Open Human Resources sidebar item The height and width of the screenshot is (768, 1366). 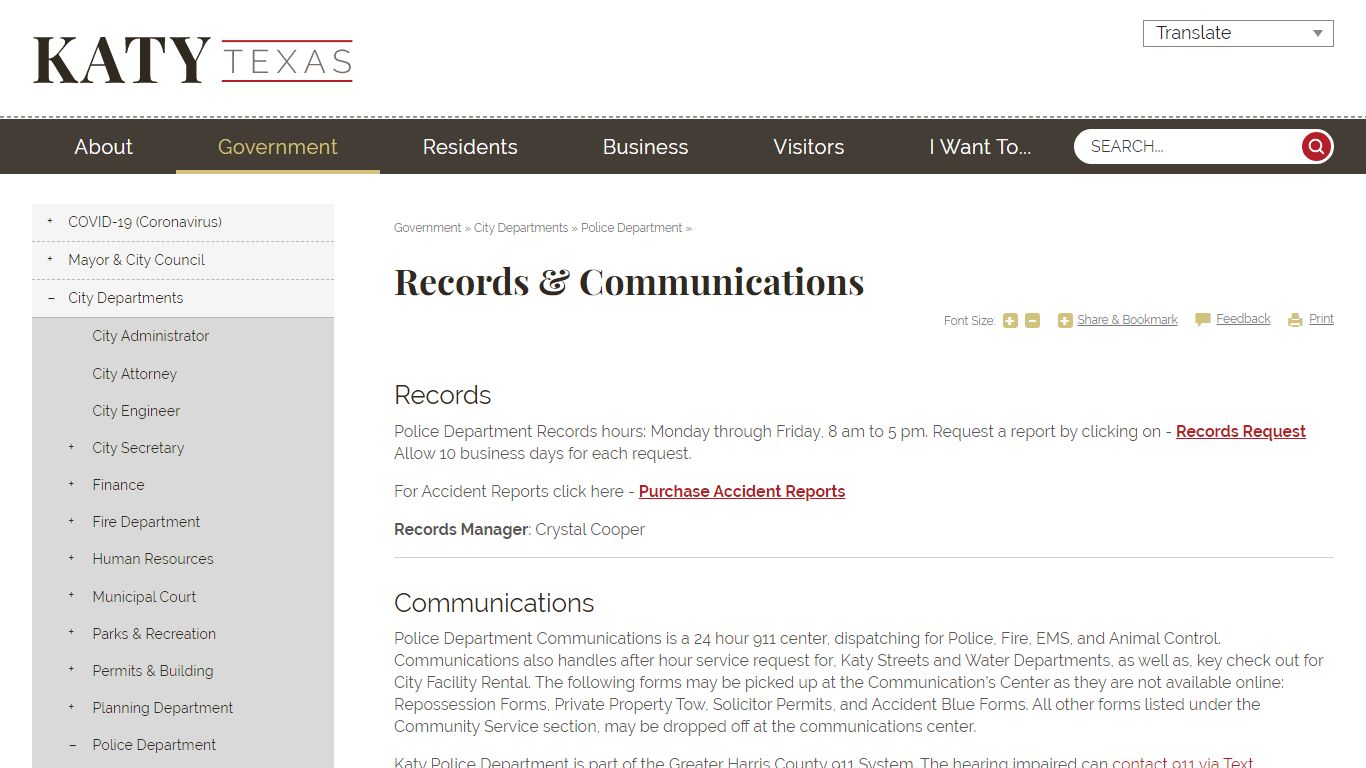(x=153, y=559)
